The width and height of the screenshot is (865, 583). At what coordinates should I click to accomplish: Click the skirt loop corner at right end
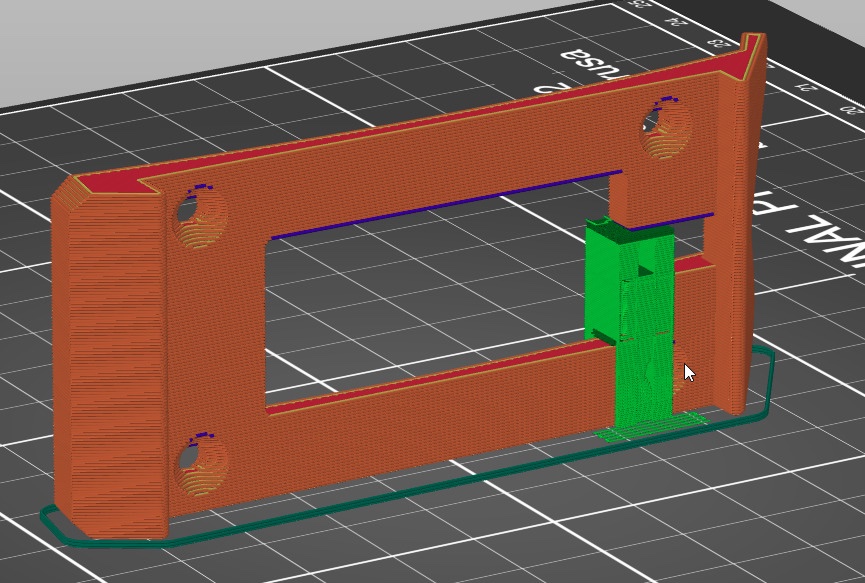[x=768, y=360]
